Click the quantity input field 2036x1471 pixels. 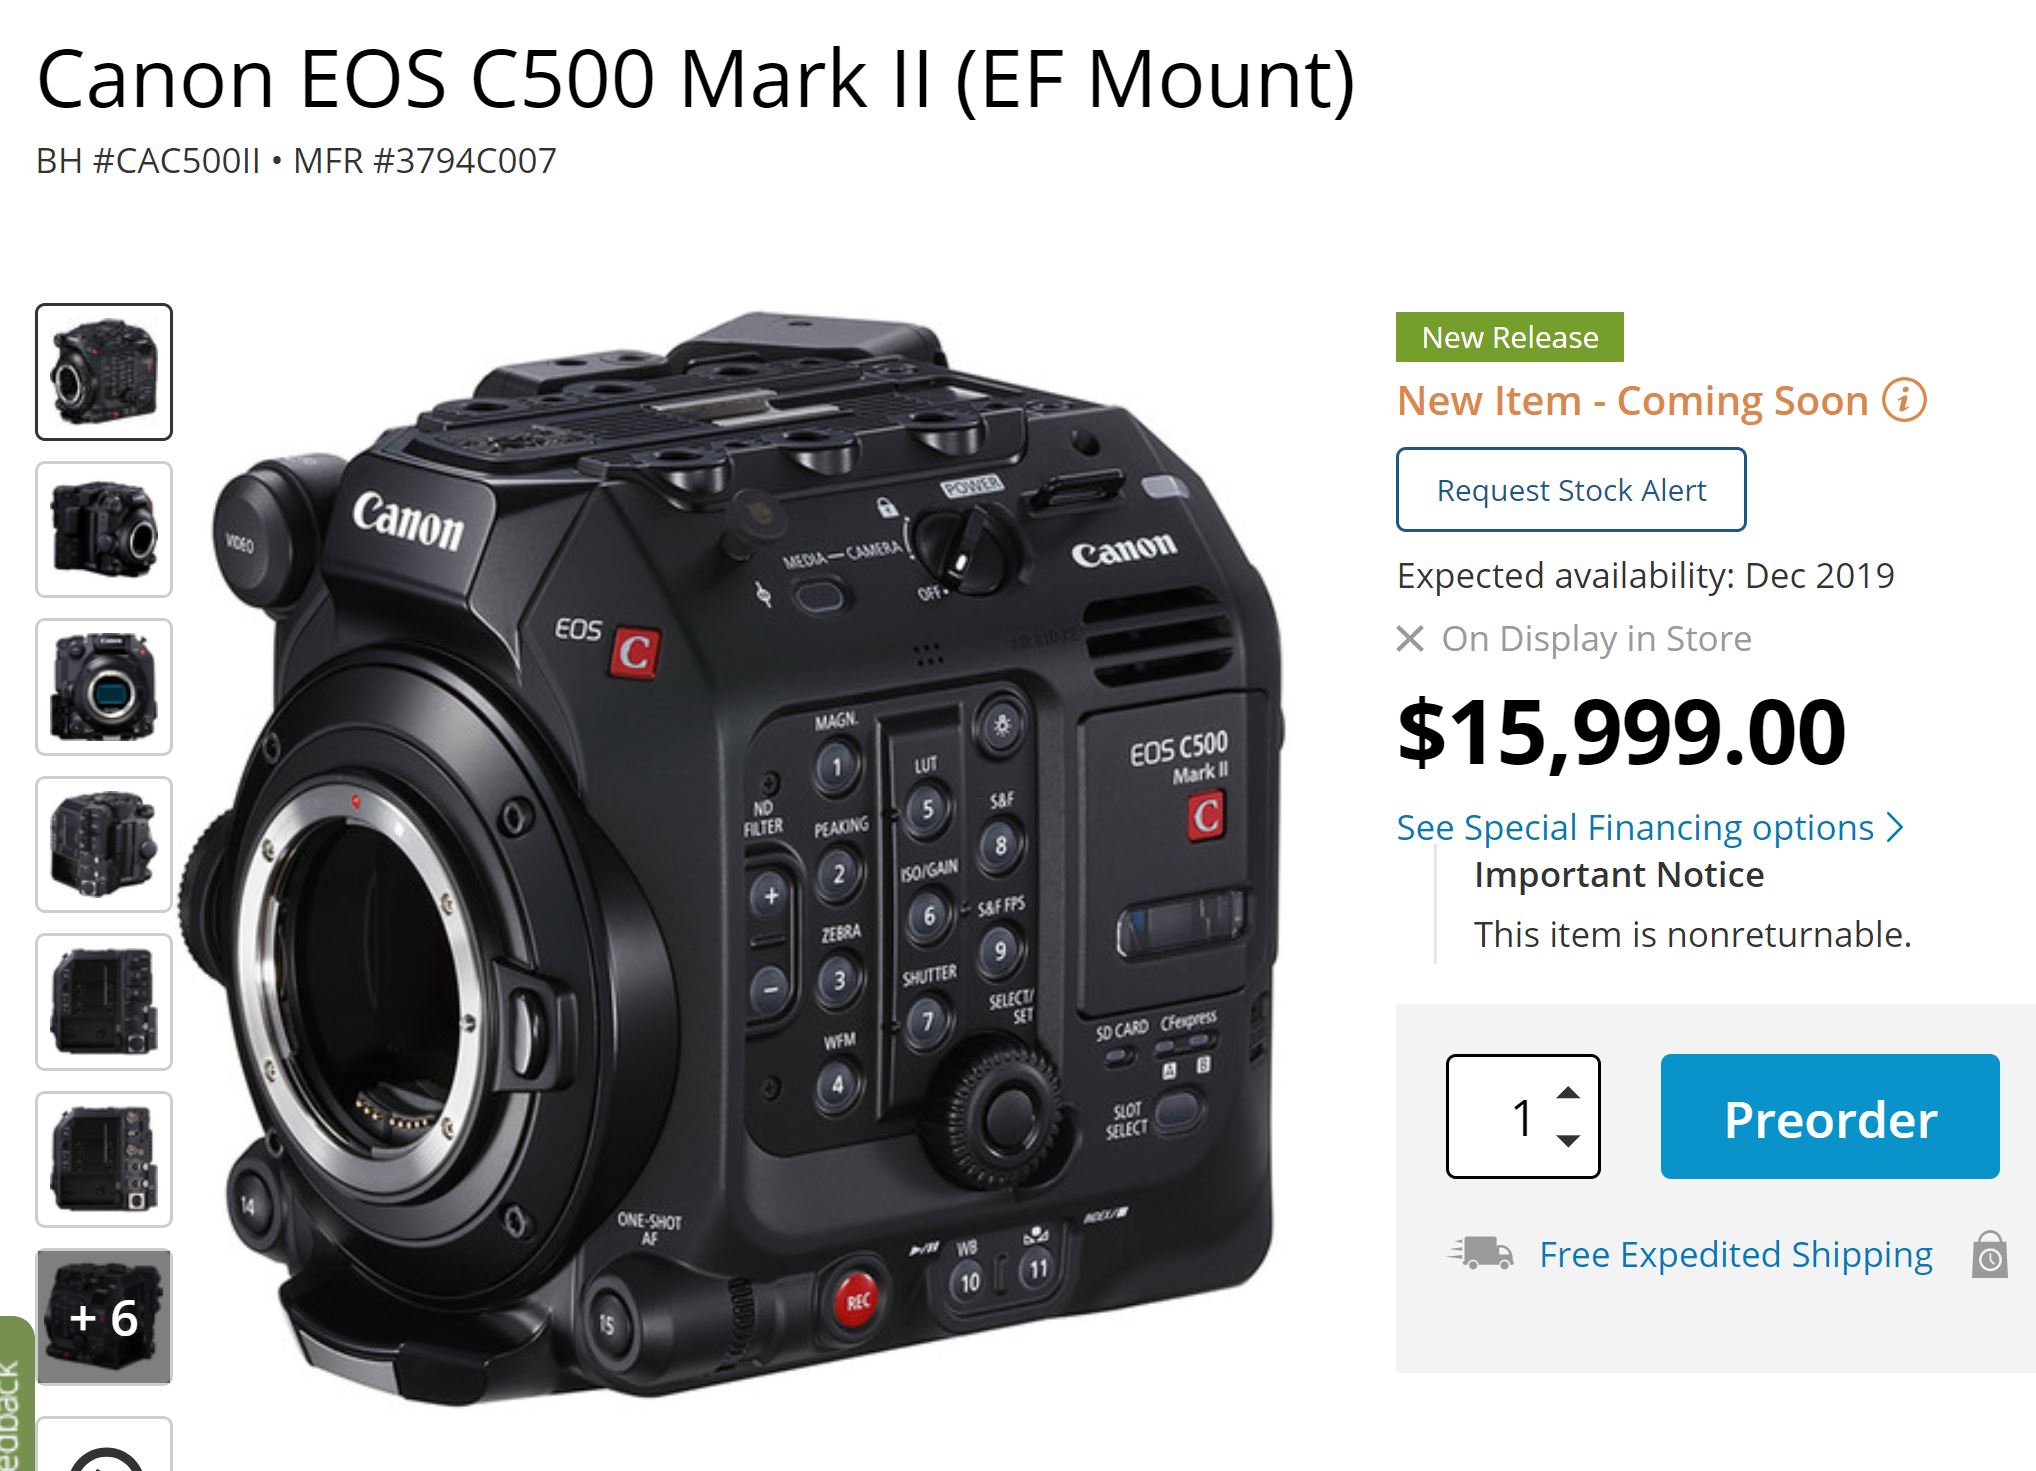tap(1523, 1116)
